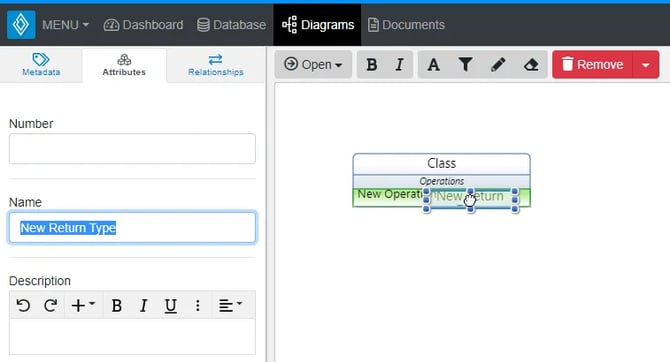Screen dimensions: 670x362
Task: Apply italic in the Description editor
Action: click(144, 305)
